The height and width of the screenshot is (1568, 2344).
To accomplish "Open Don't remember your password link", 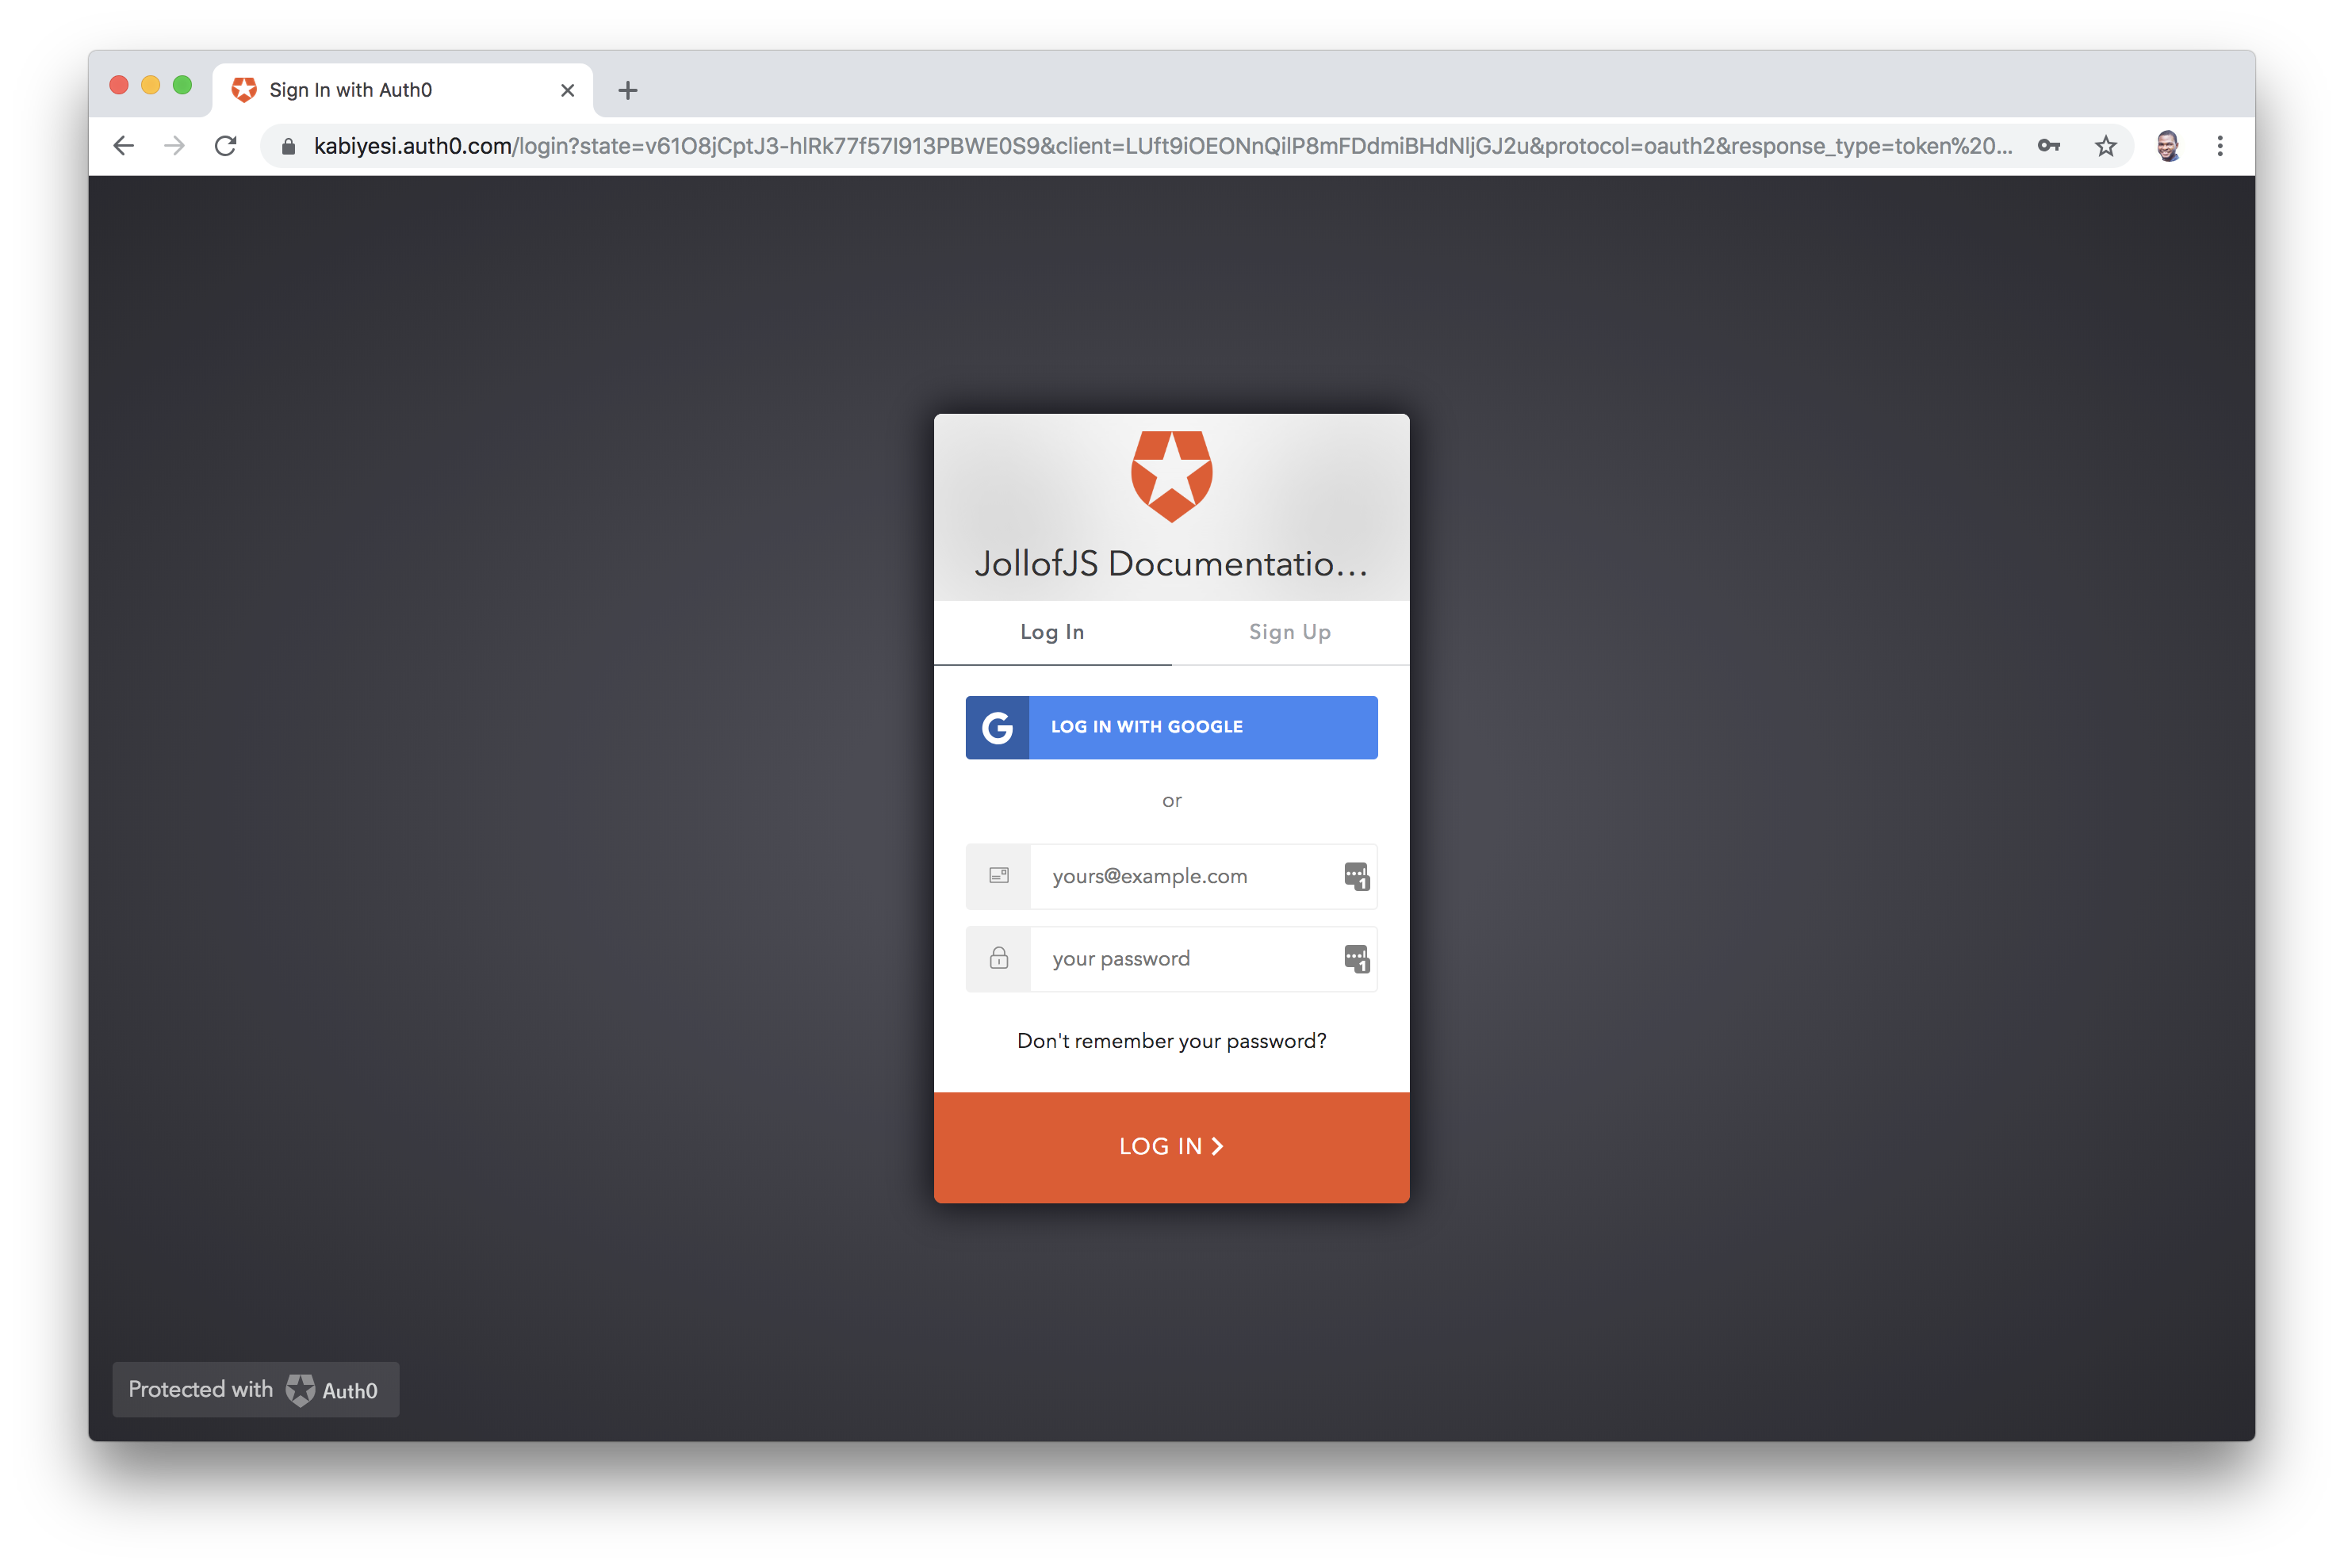I will 1171,1041.
